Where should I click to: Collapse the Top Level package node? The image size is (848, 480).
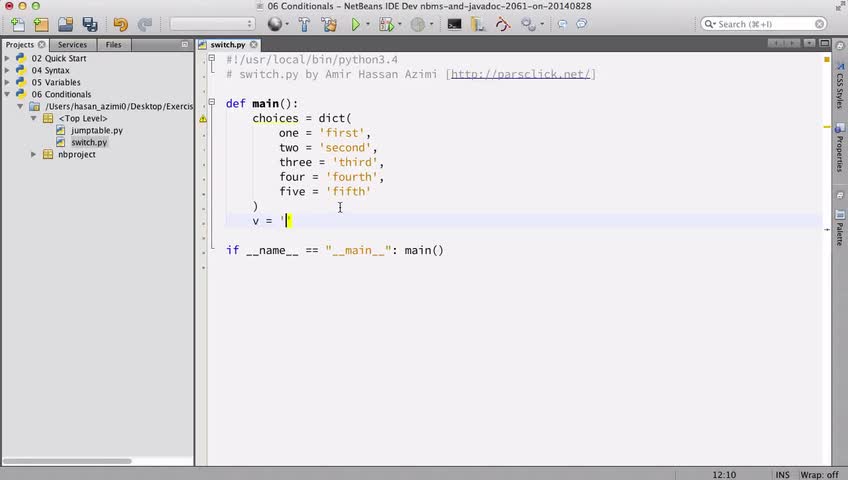[x=34, y=118]
